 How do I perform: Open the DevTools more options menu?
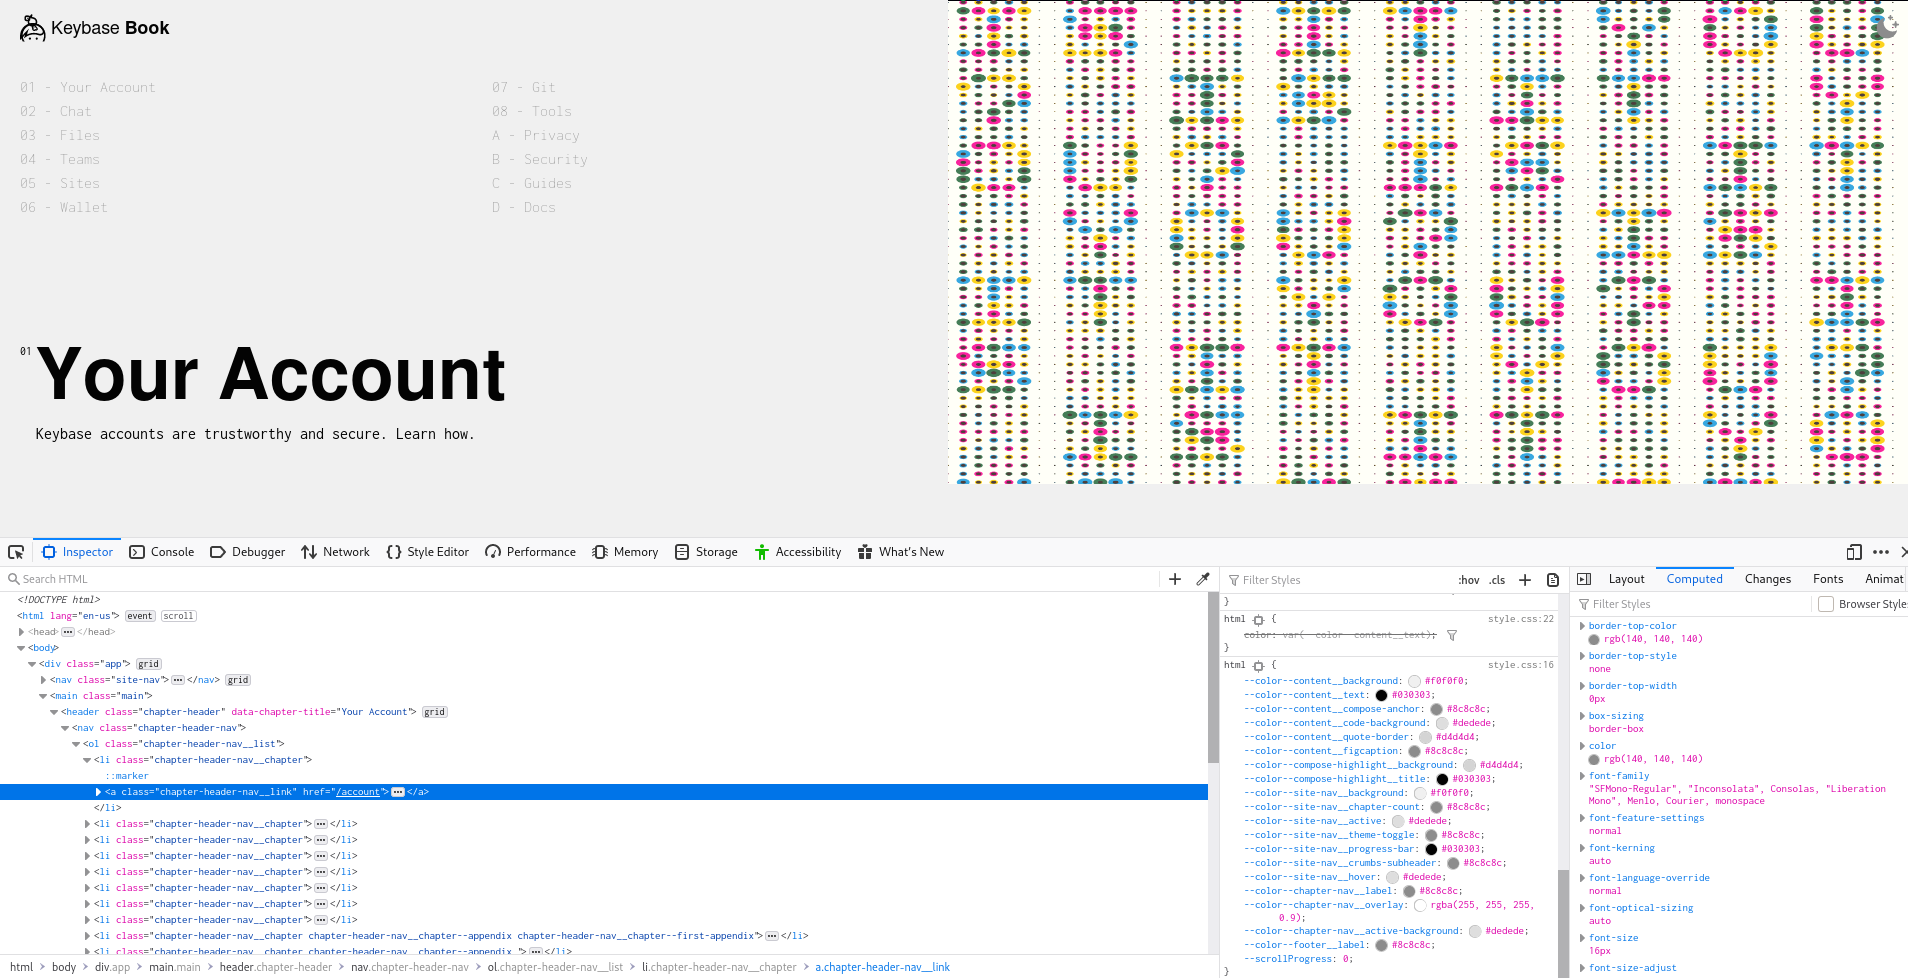pyautogui.click(x=1881, y=552)
